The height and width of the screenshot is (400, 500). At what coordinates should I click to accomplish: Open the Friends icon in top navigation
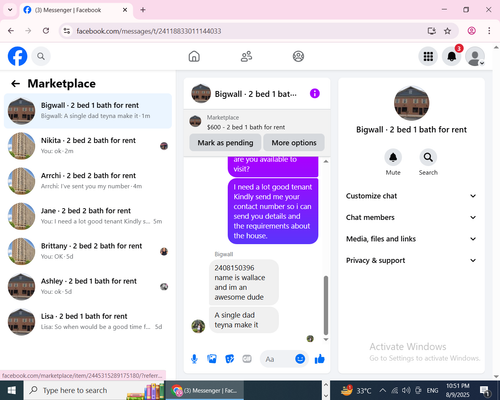point(246,56)
